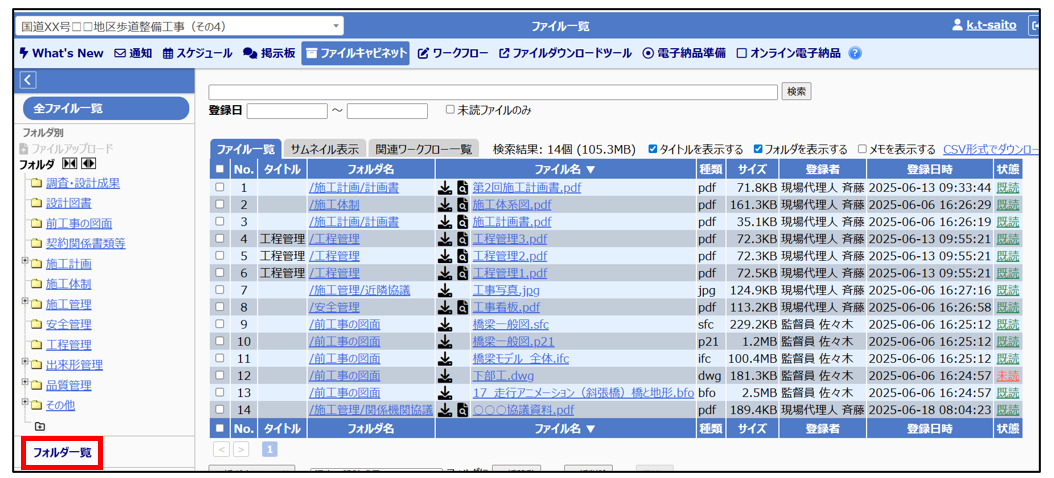Open the 工事写真.jpg file link

pyautogui.click(x=506, y=290)
